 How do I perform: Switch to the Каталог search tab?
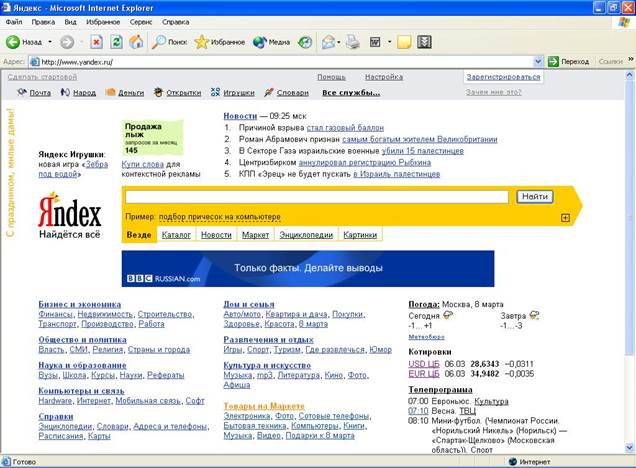(x=176, y=235)
